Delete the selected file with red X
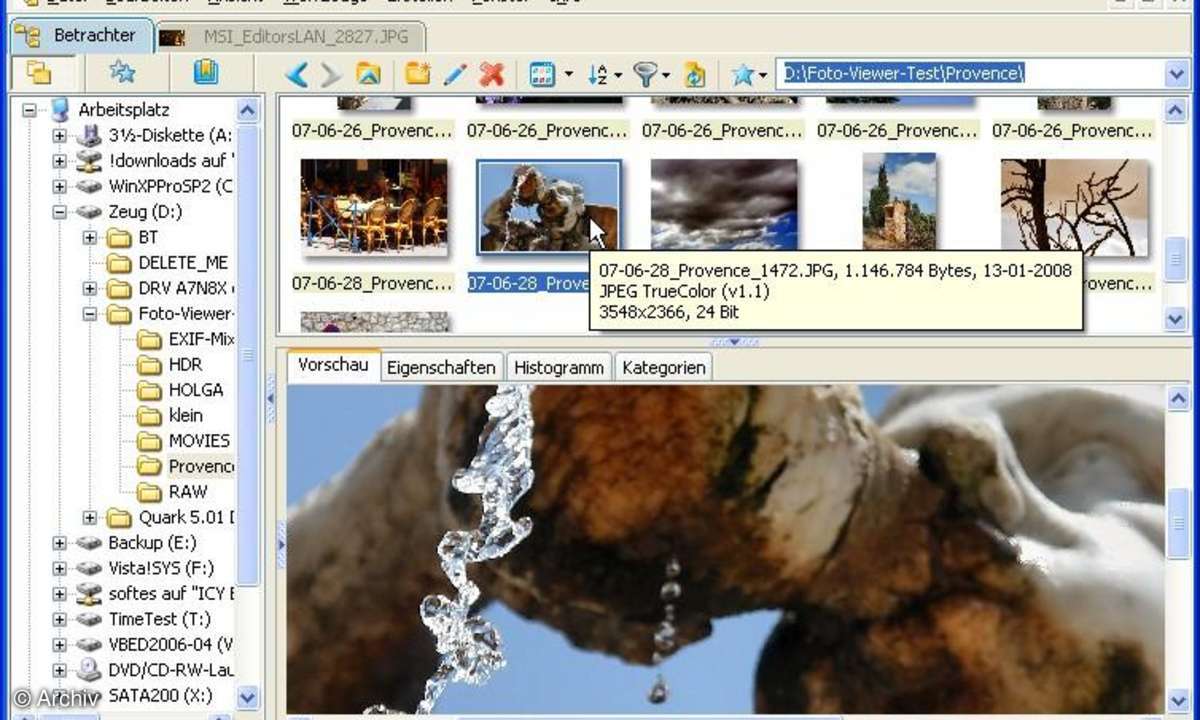The width and height of the screenshot is (1200, 720). [x=491, y=74]
